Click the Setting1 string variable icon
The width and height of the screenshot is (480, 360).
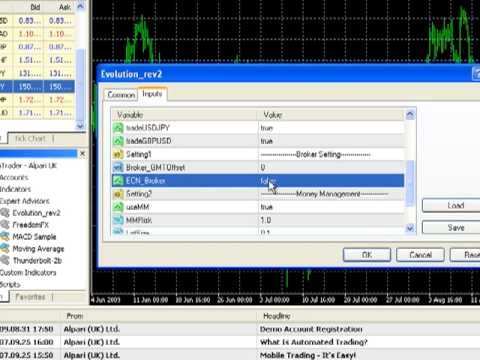(x=118, y=154)
